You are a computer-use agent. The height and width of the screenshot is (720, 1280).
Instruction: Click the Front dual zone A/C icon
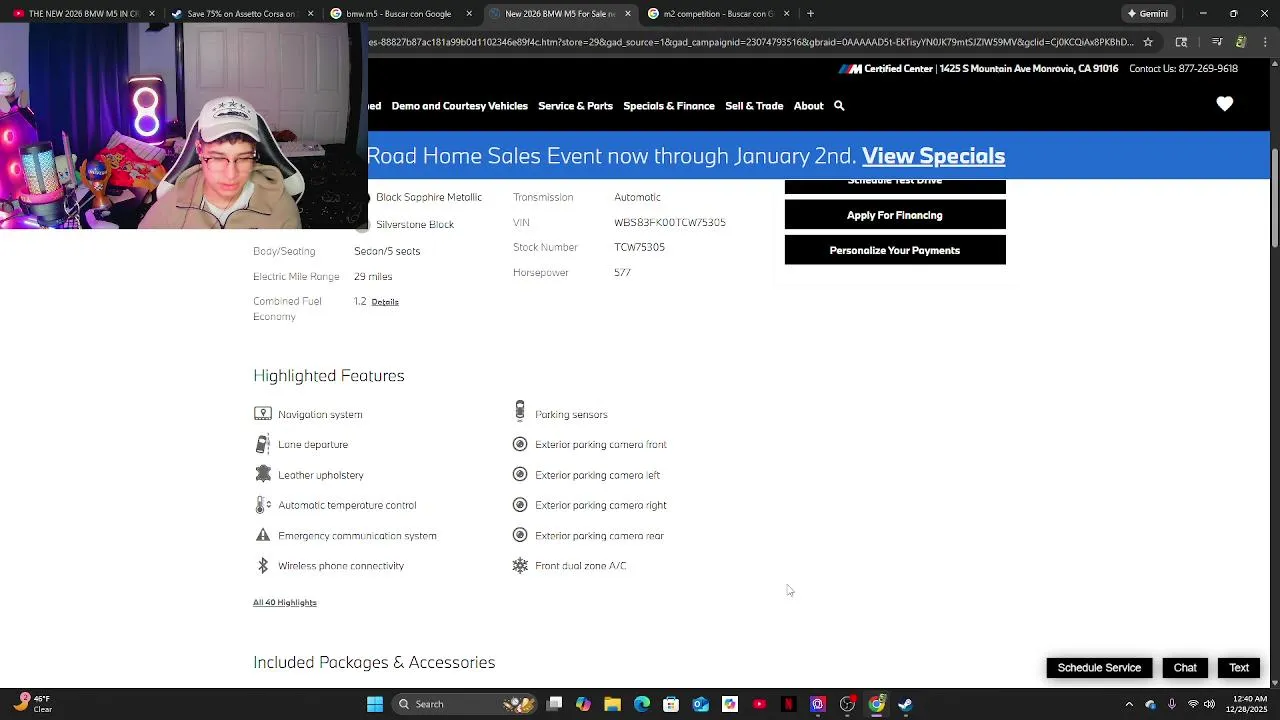pos(520,566)
